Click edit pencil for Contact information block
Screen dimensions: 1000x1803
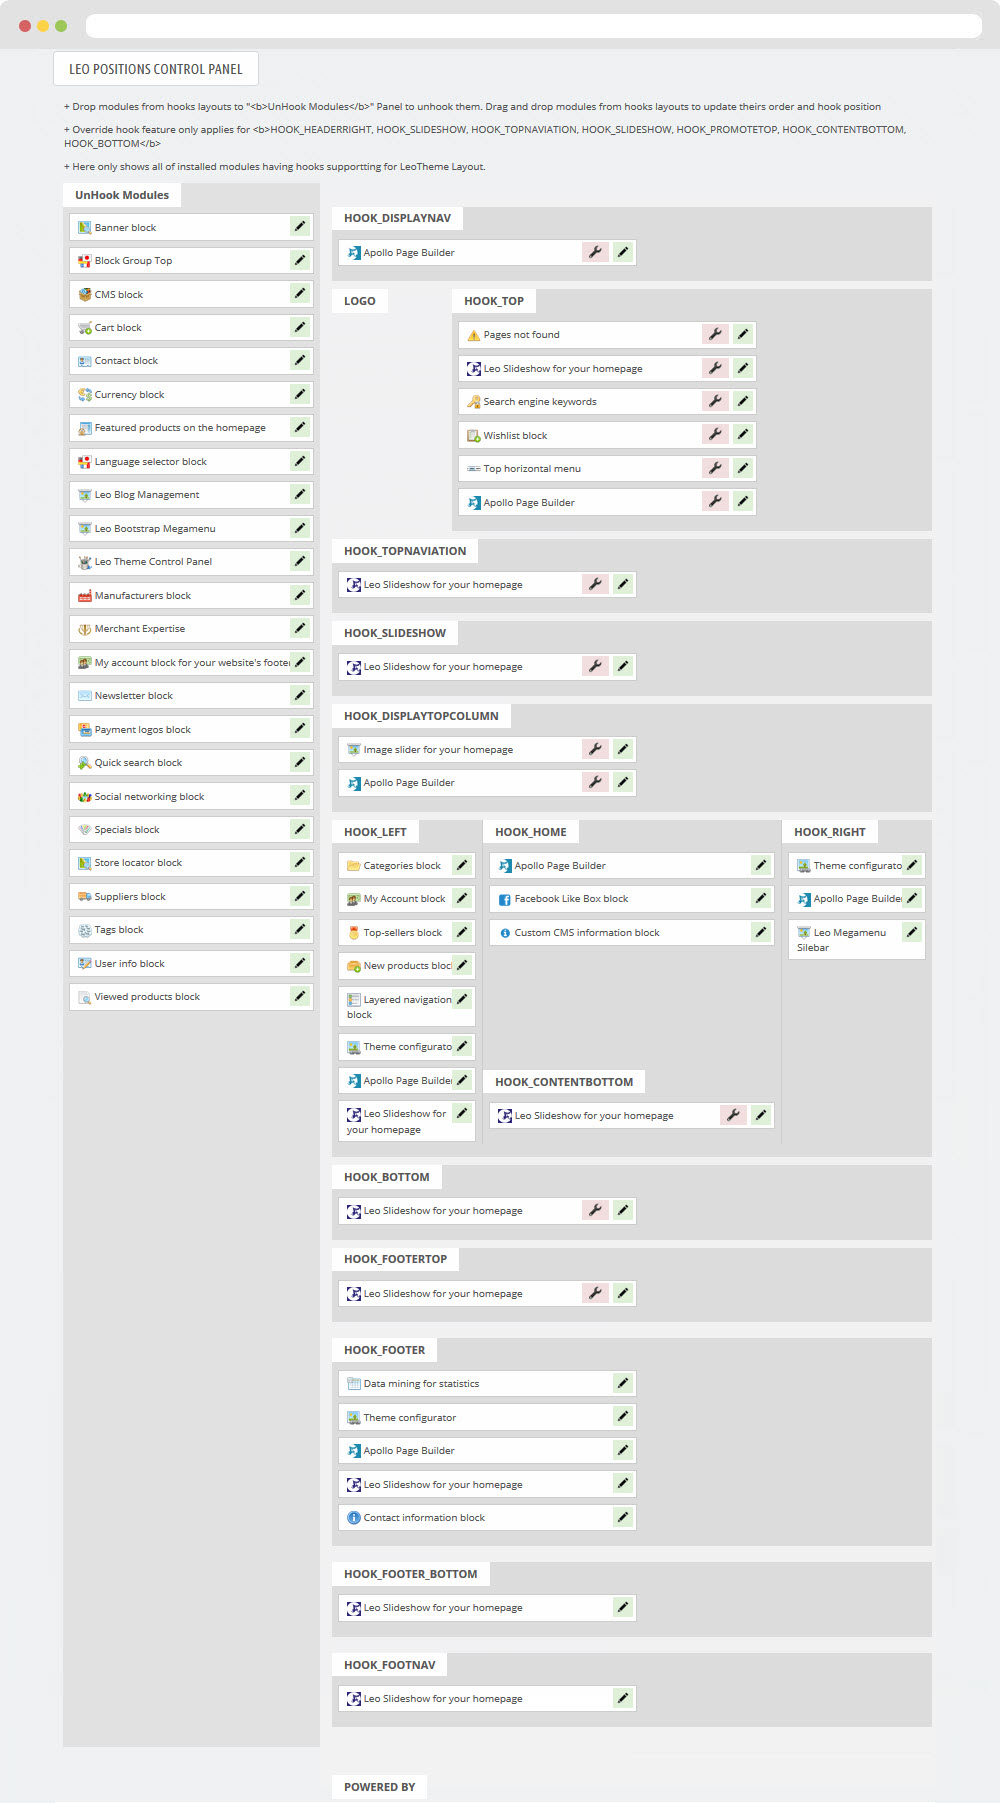623,1517
